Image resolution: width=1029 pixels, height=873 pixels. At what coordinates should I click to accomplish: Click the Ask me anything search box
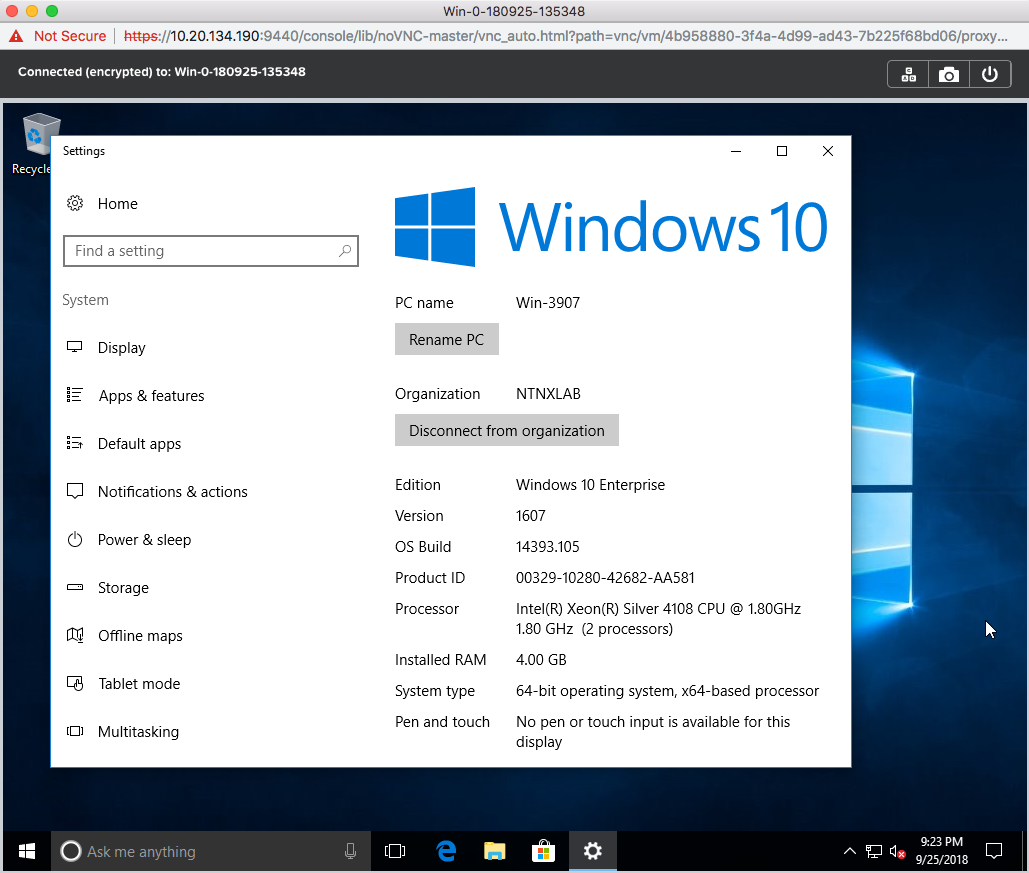211,851
